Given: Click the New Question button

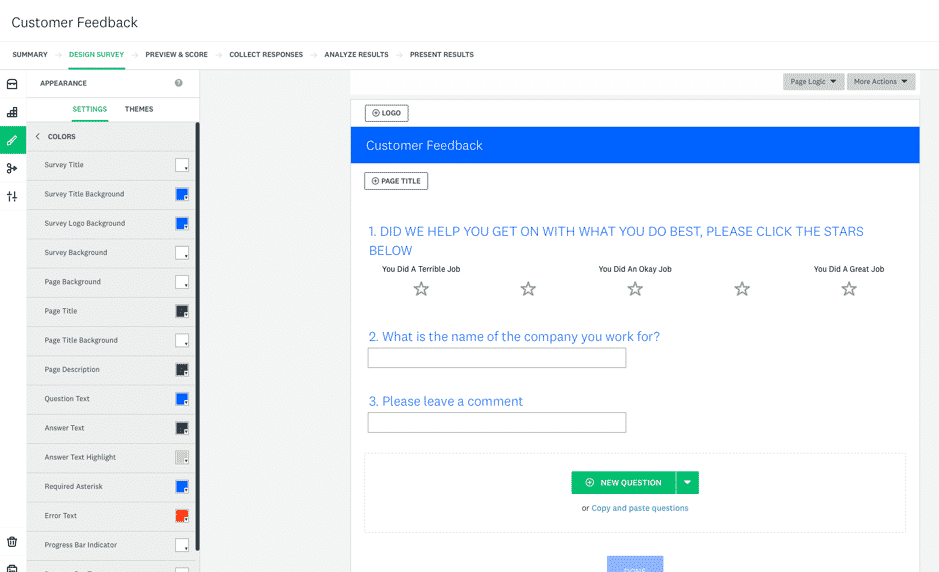Looking at the screenshot, I should coord(623,483).
